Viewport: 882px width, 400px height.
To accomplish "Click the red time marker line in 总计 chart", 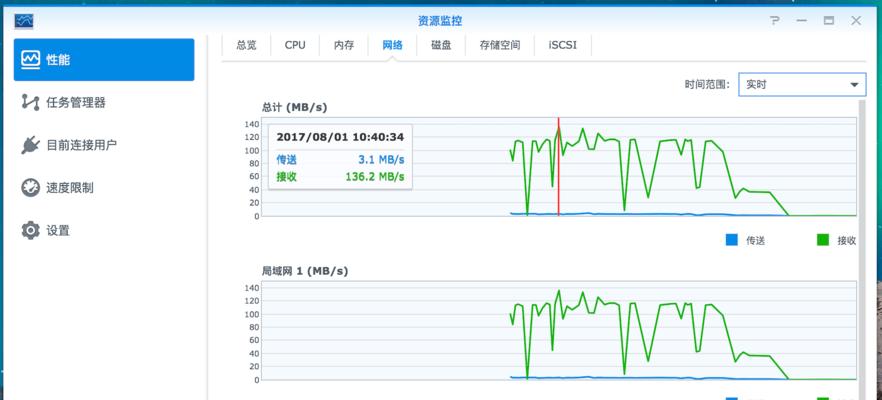I will [x=559, y=167].
